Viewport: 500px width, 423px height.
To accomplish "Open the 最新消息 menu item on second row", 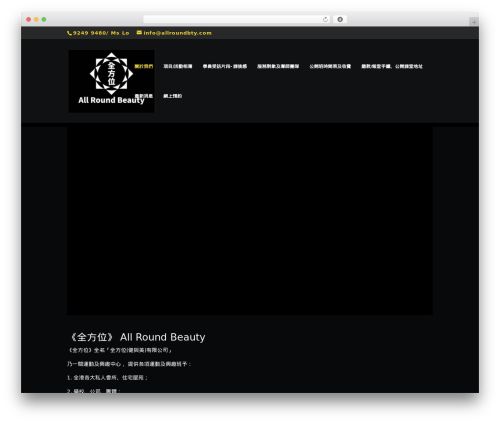I will 144,96.
